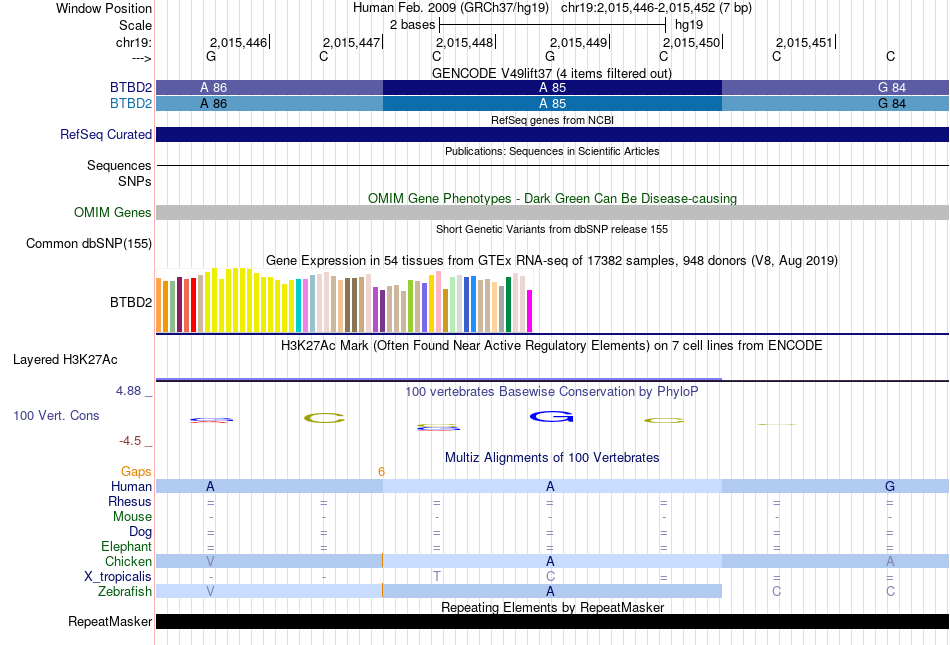This screenshot has width=950, height=645.
Task: Click 100 vertebrates Basewise Conservation by PhyloP title
Action: [552, 391]
